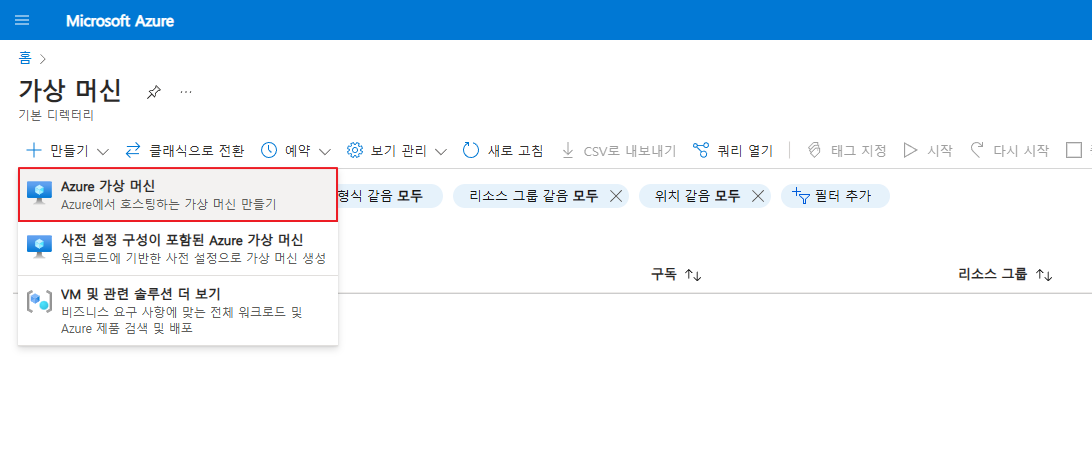Click the 새로 고침 label
The image size is (1092, 465).
tap(515, 150)
